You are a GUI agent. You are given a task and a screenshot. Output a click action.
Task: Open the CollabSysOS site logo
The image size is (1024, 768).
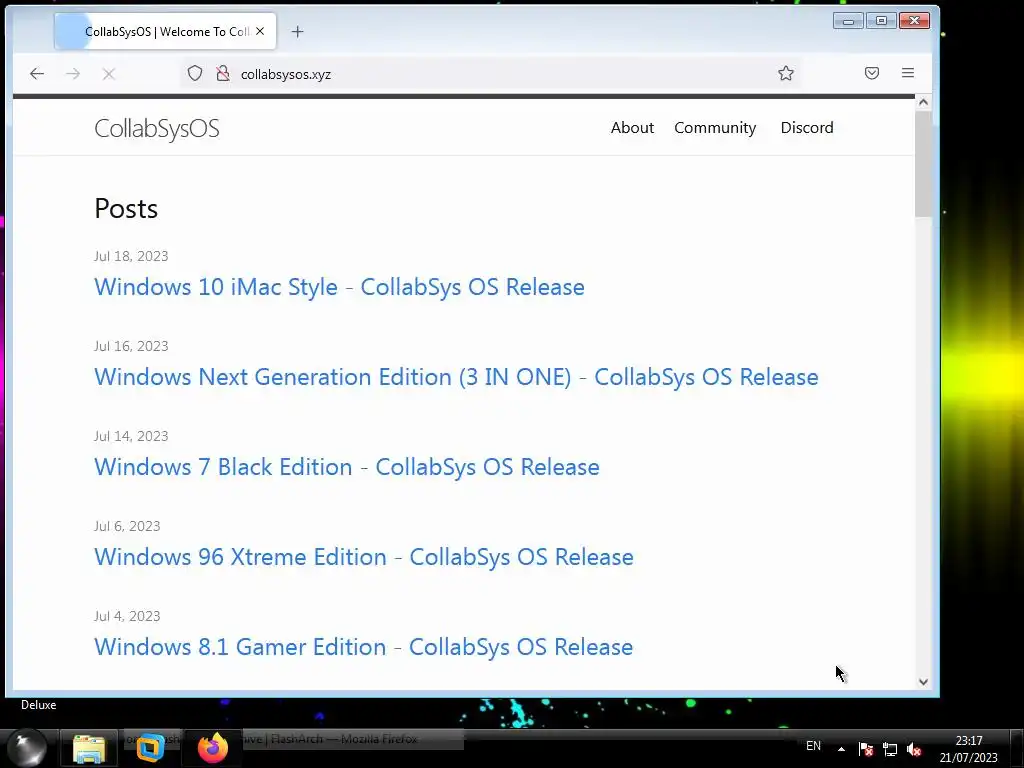[x=157, y=129]
